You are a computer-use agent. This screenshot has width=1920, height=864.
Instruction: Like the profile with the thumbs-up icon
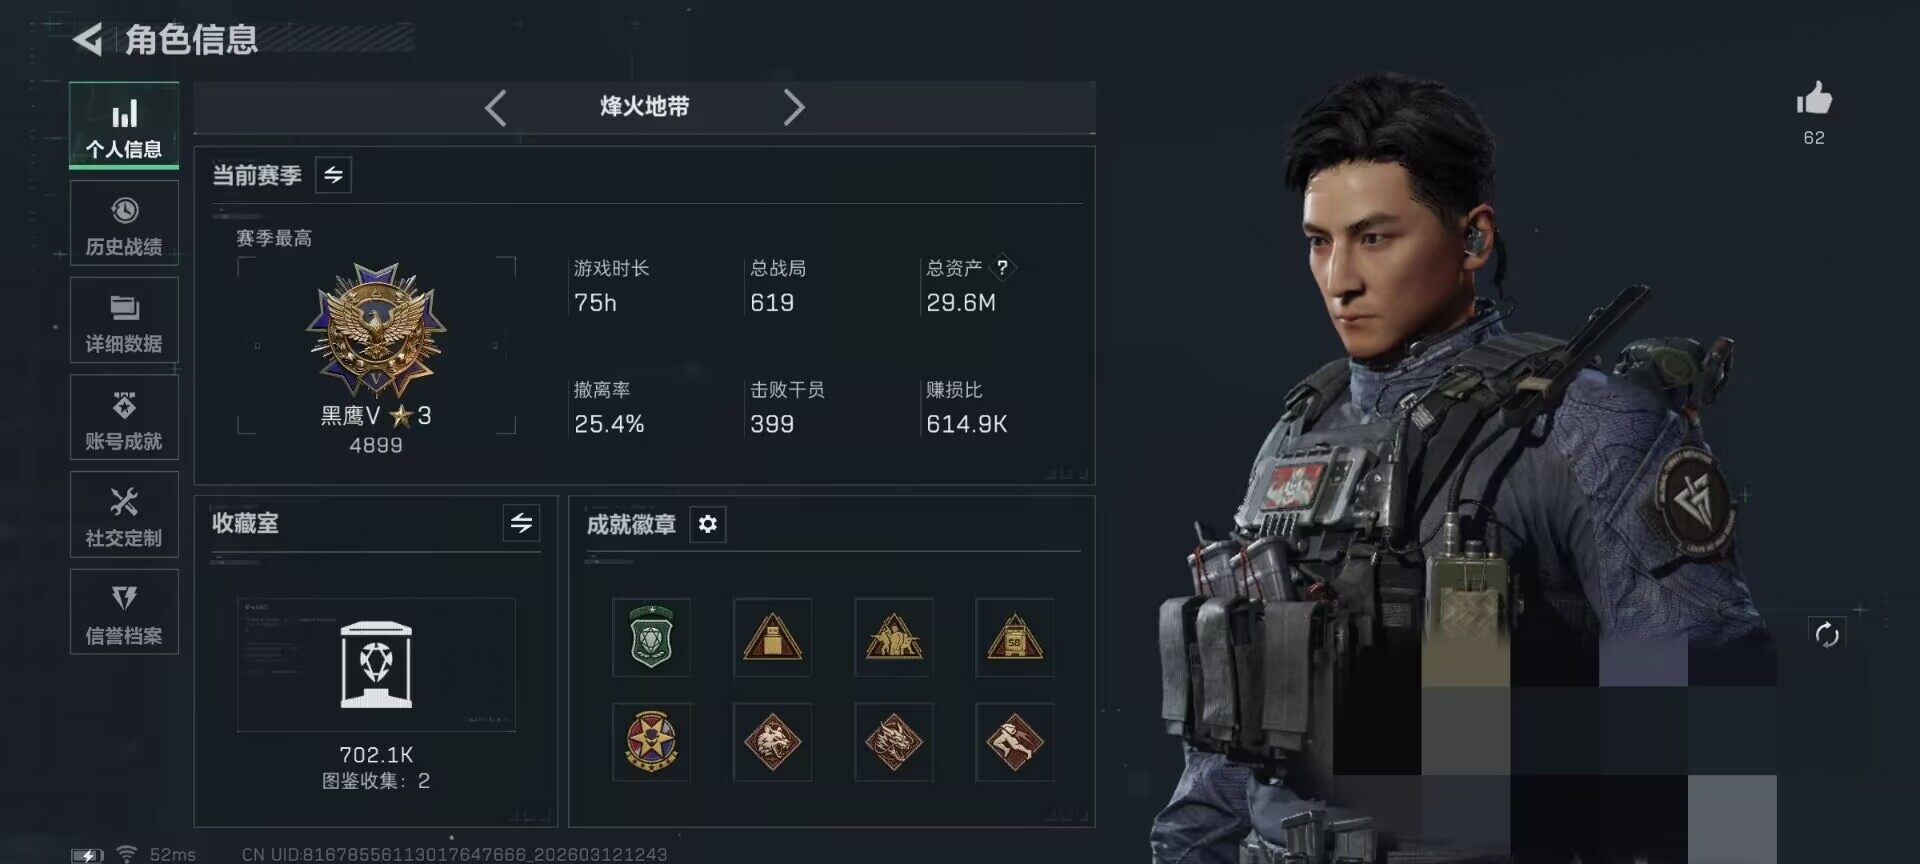coord(1814,99)
